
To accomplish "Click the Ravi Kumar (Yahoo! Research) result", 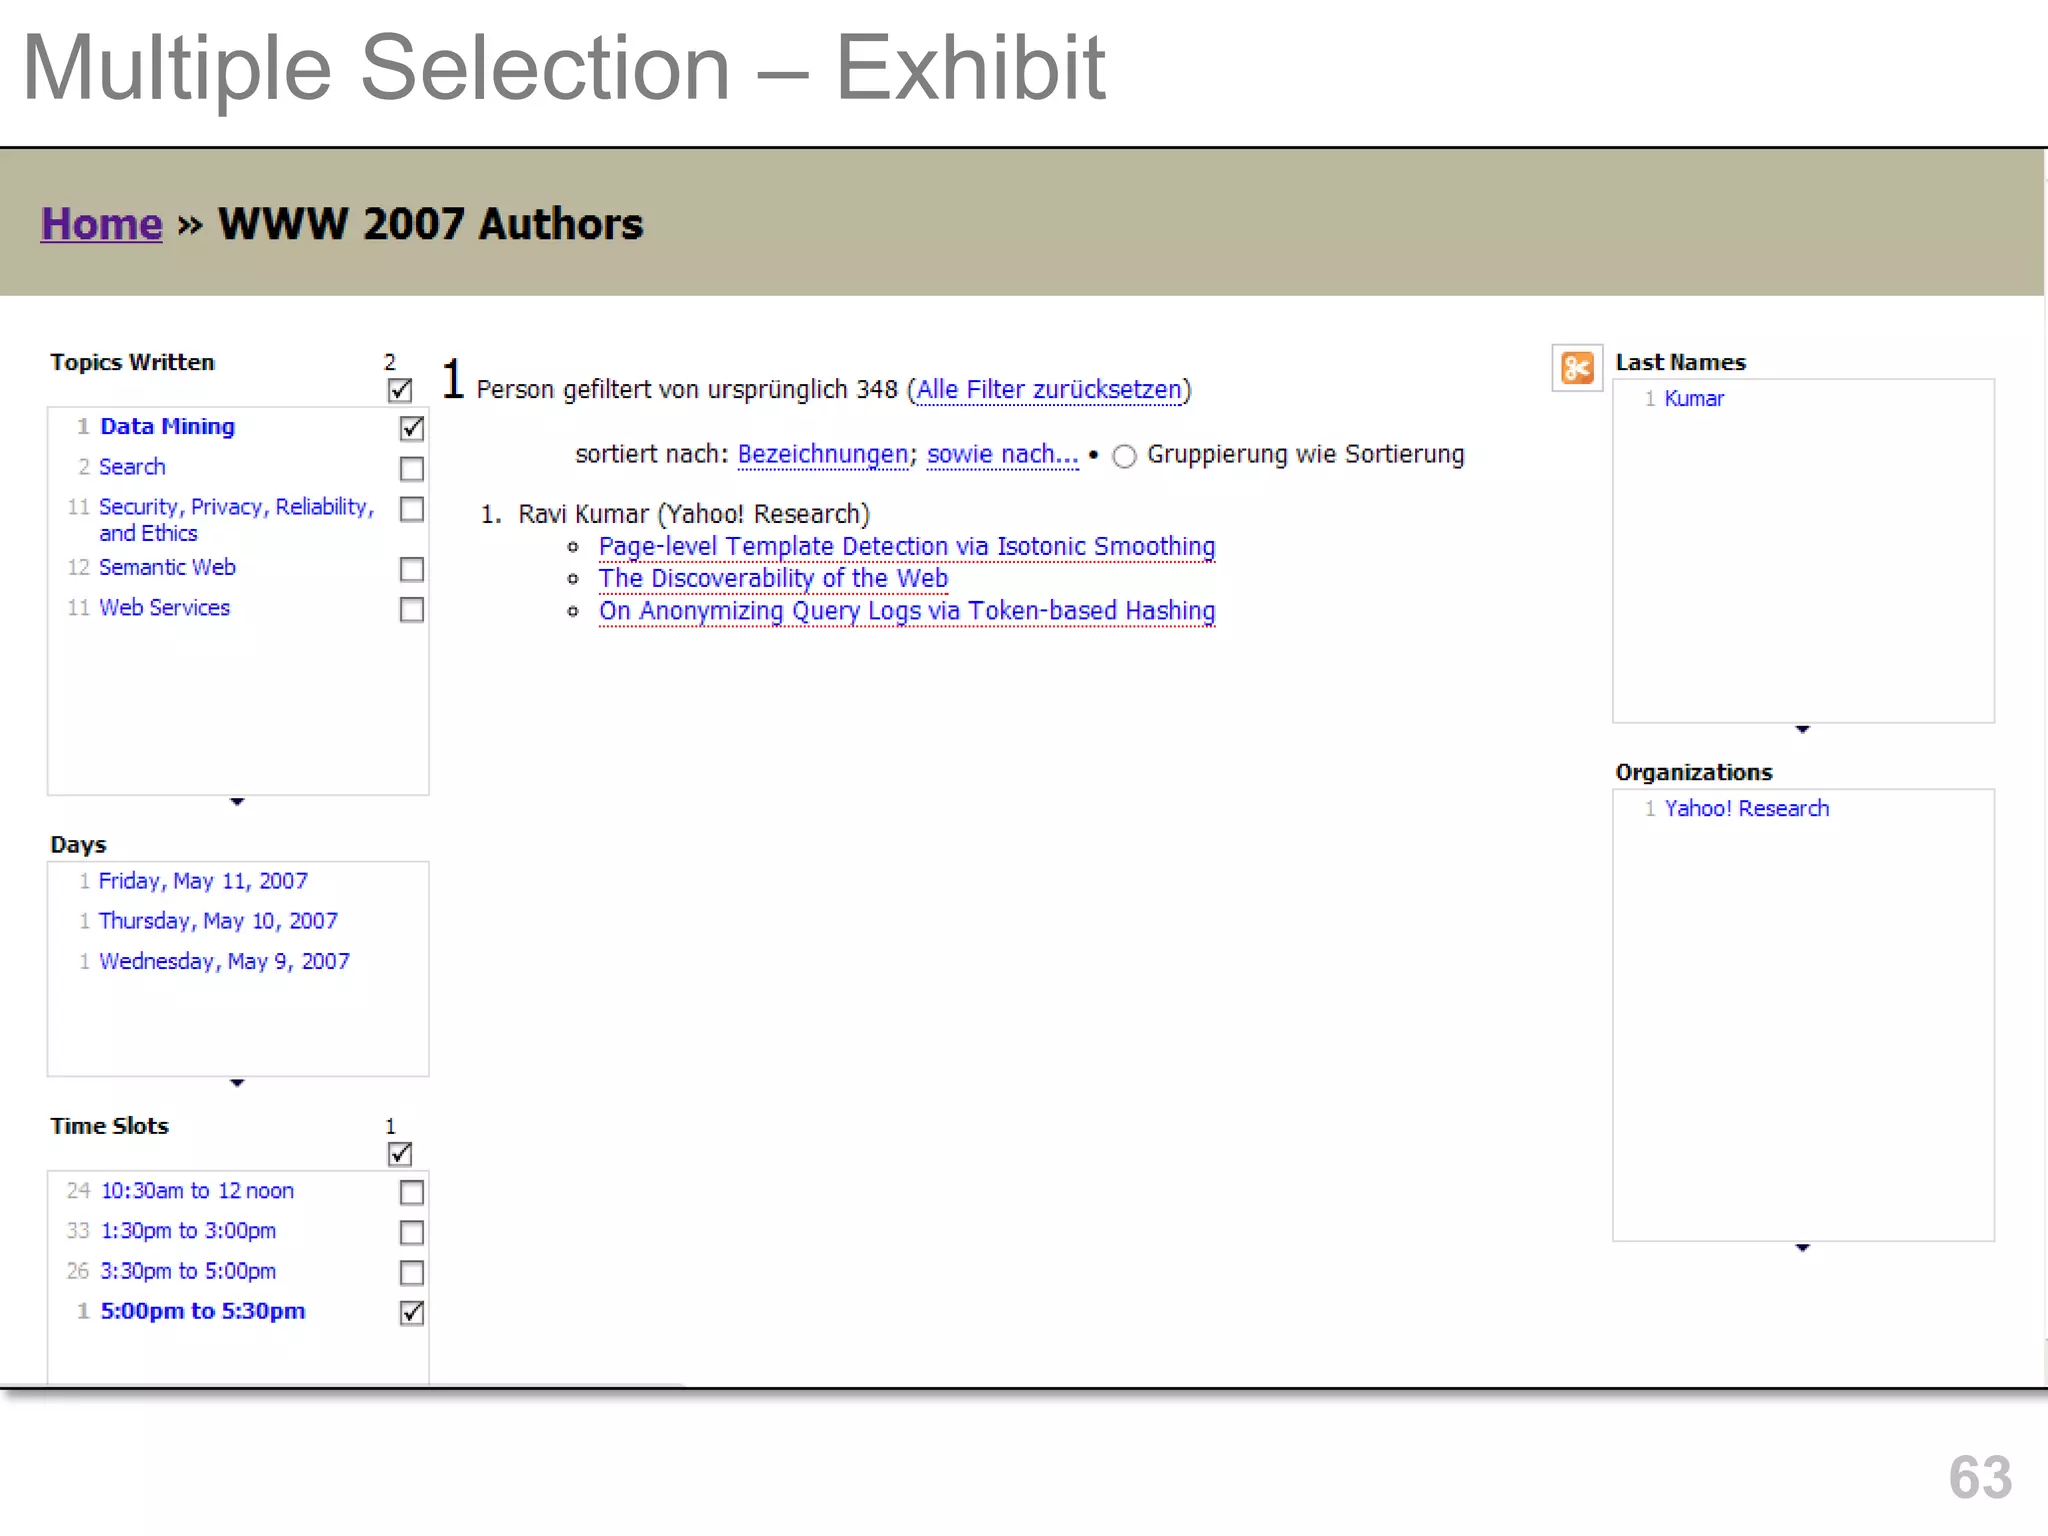I will point(694,514).
